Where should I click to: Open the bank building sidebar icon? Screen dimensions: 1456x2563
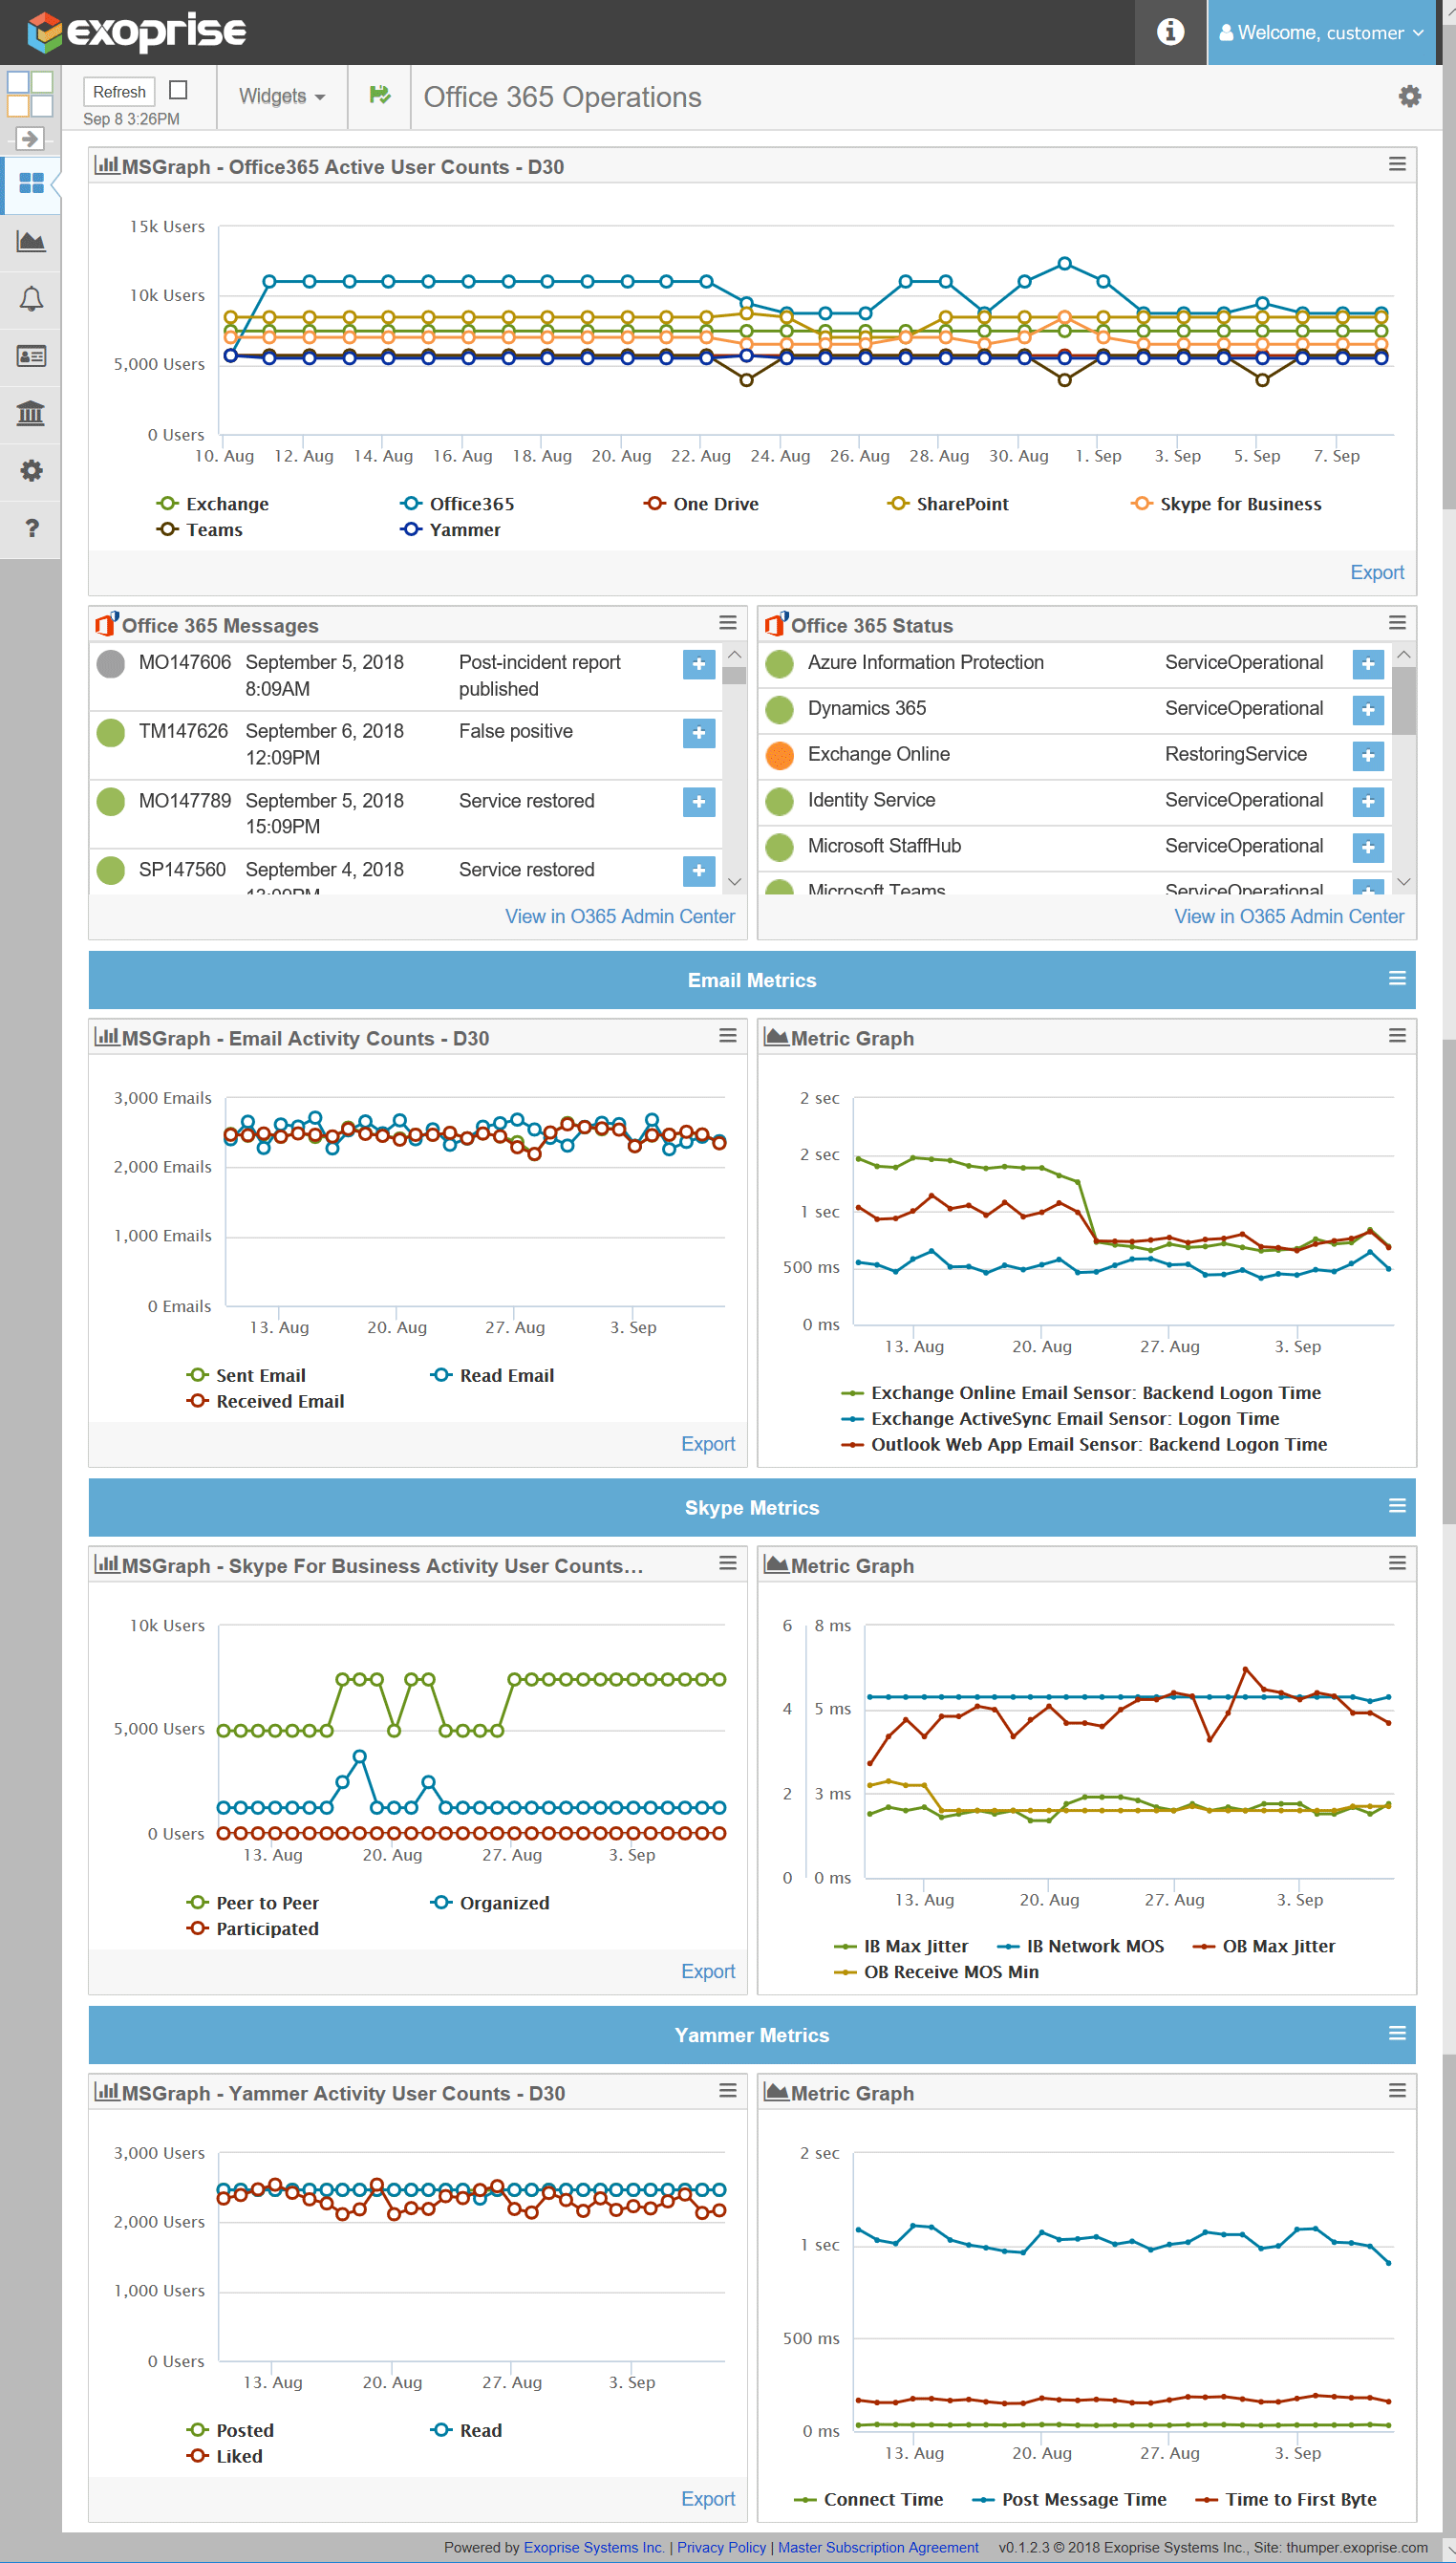[x=31, y=413]
